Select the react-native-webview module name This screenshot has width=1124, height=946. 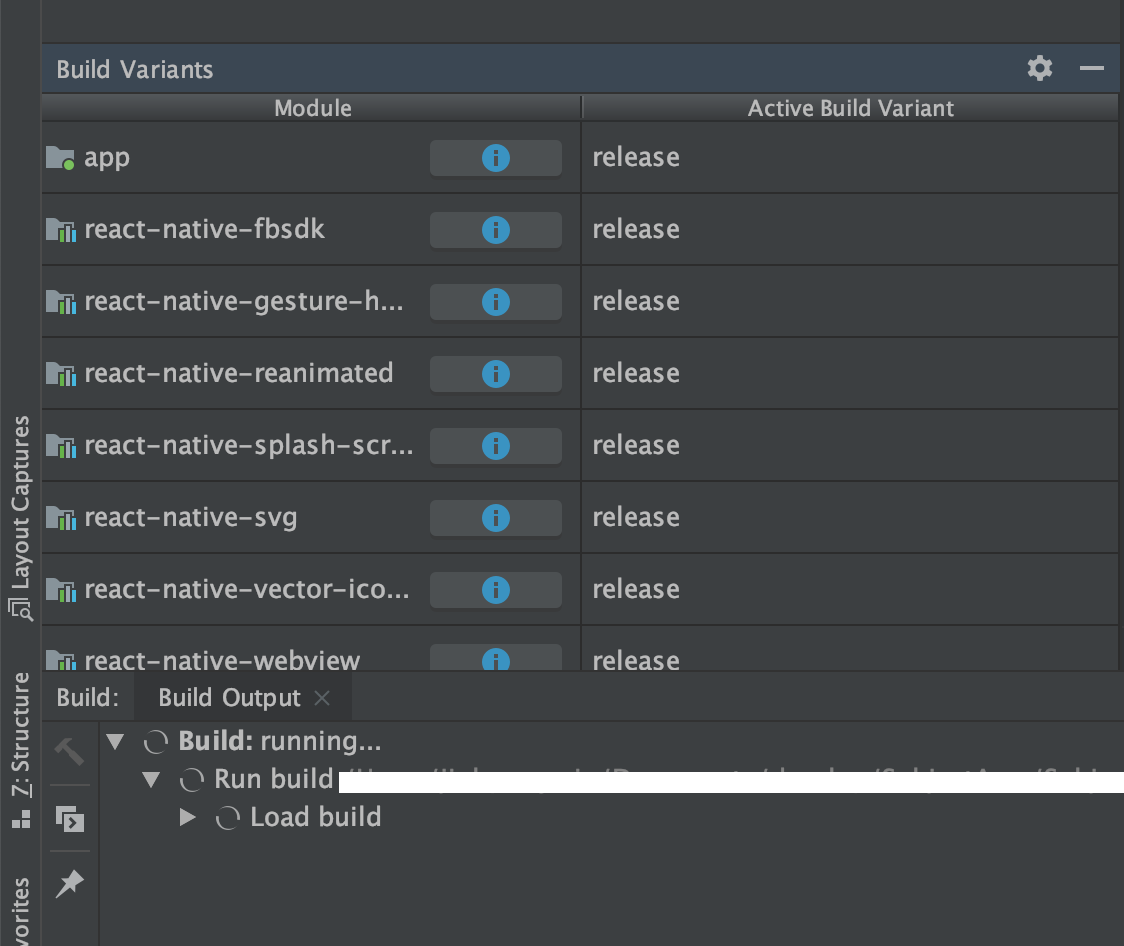[222, 659]
